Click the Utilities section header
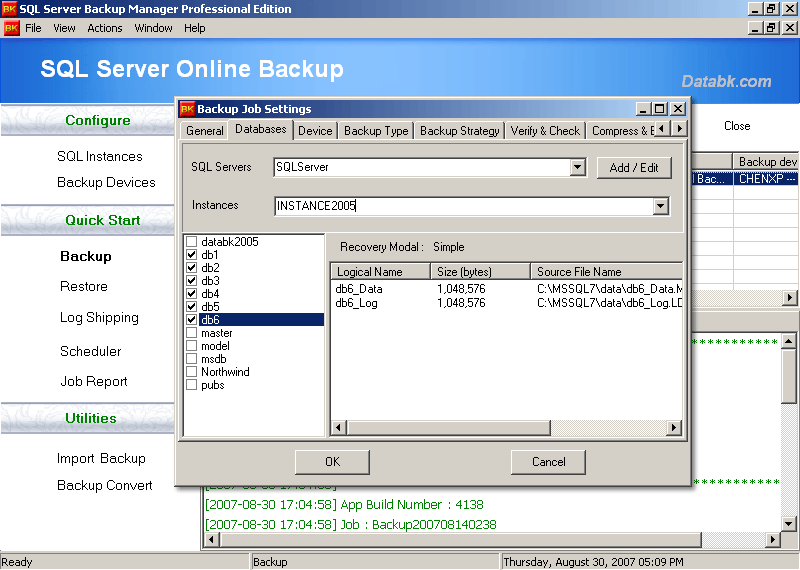The width and height of the screenshot is (800, 570). click(91, 418)
